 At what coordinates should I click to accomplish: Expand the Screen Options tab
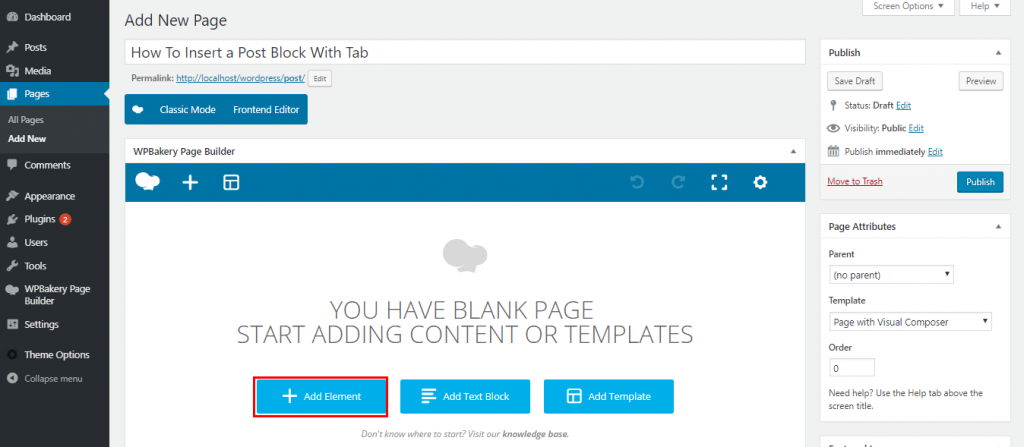point(905,7)
